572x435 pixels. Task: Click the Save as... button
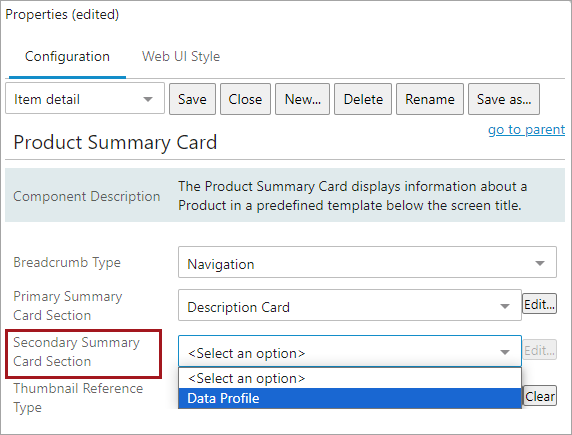[504, 99]
